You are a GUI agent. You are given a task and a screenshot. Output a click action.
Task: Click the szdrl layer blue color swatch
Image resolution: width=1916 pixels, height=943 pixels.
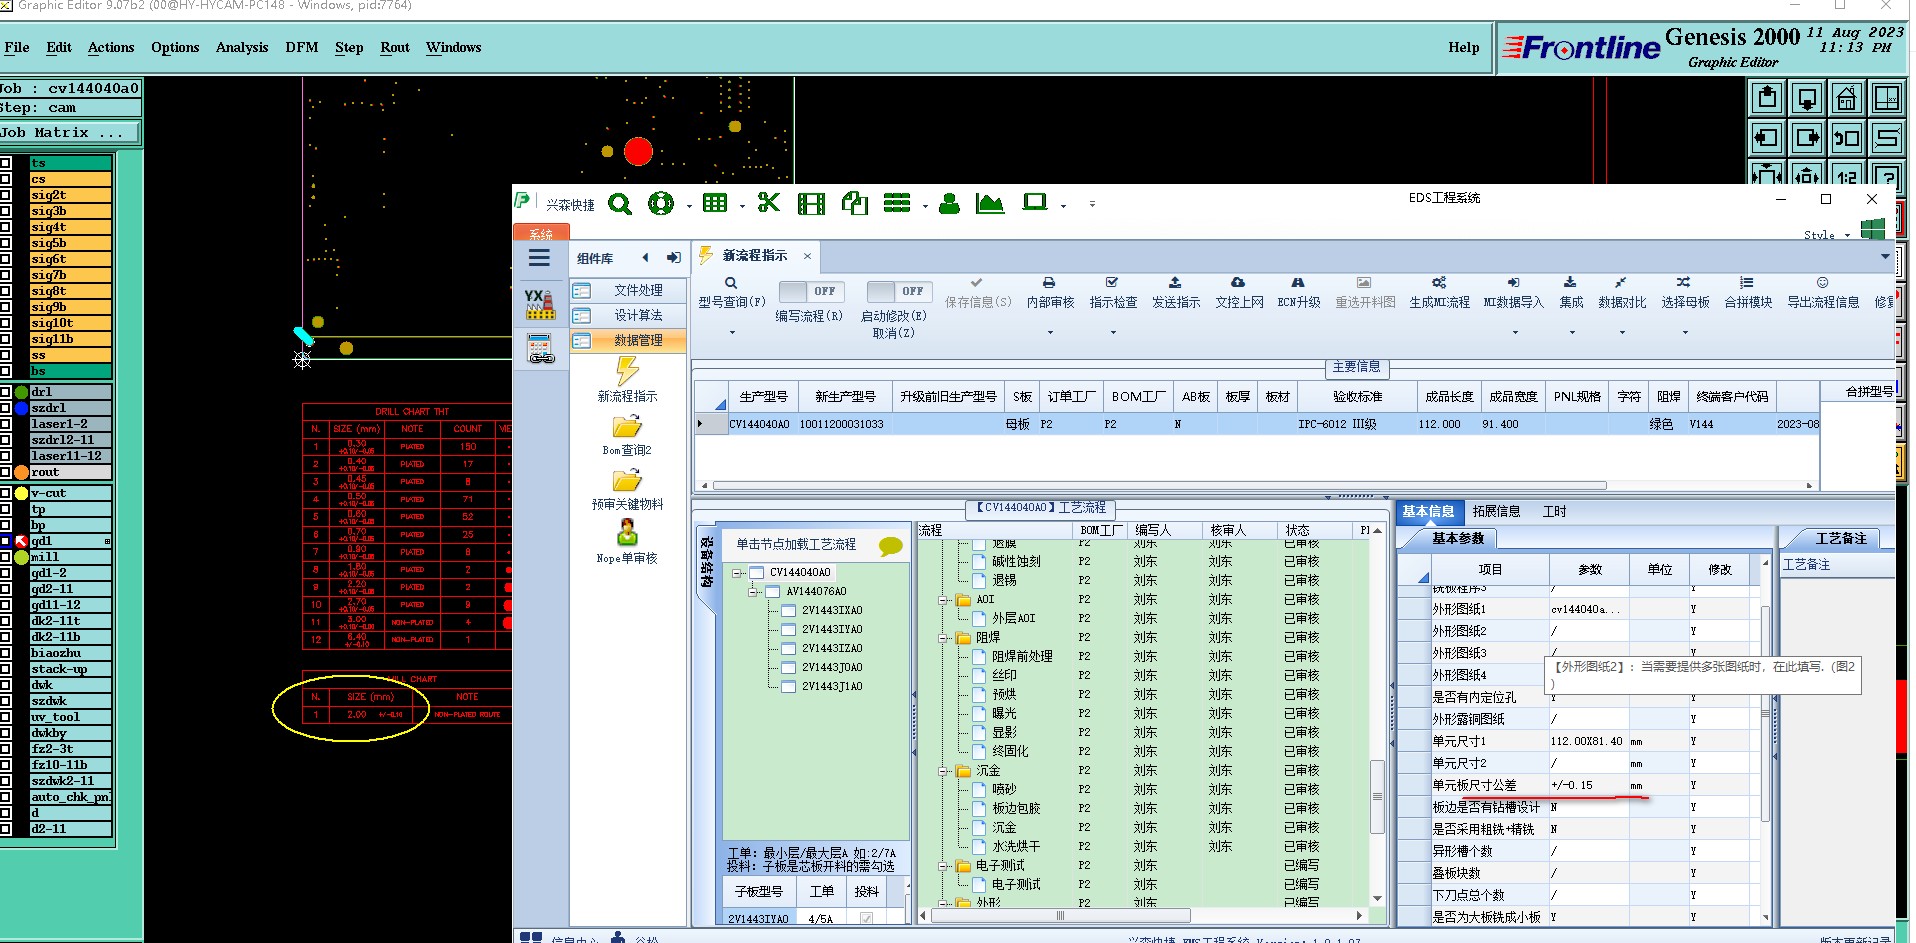(21, 408)
